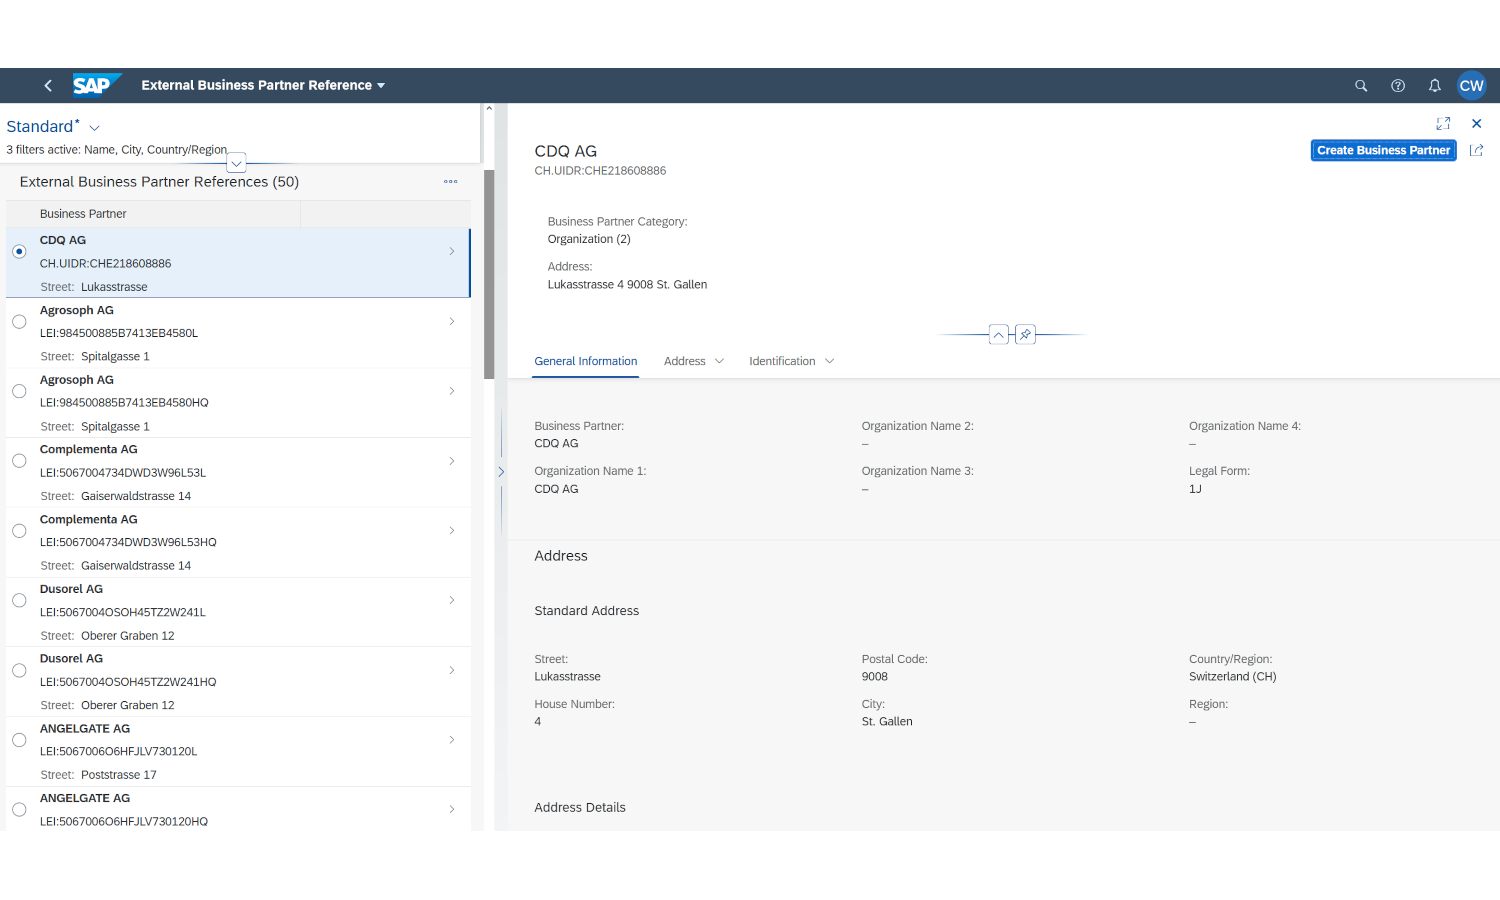1500x900 pixels.
Task: Select radio for ANGELGATE AG LEI ending 730120L
Action: 19,740
